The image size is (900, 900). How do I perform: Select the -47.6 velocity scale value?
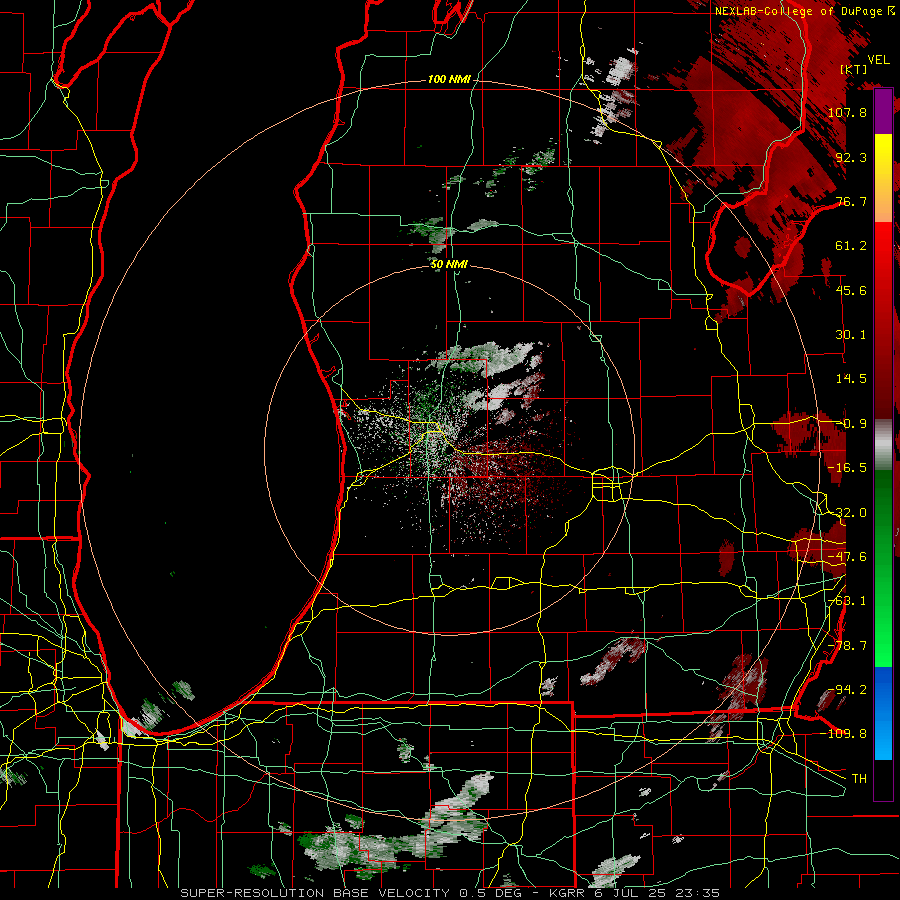(x=847, y=557)
